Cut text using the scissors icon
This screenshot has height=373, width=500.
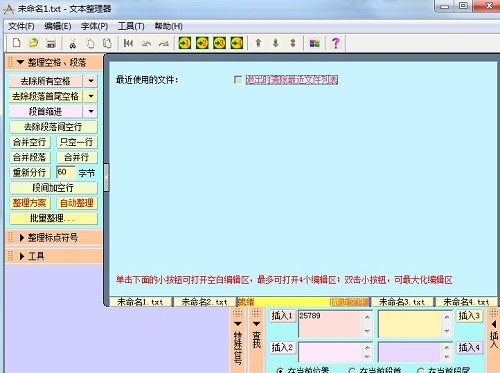click(x=73, y=43)
